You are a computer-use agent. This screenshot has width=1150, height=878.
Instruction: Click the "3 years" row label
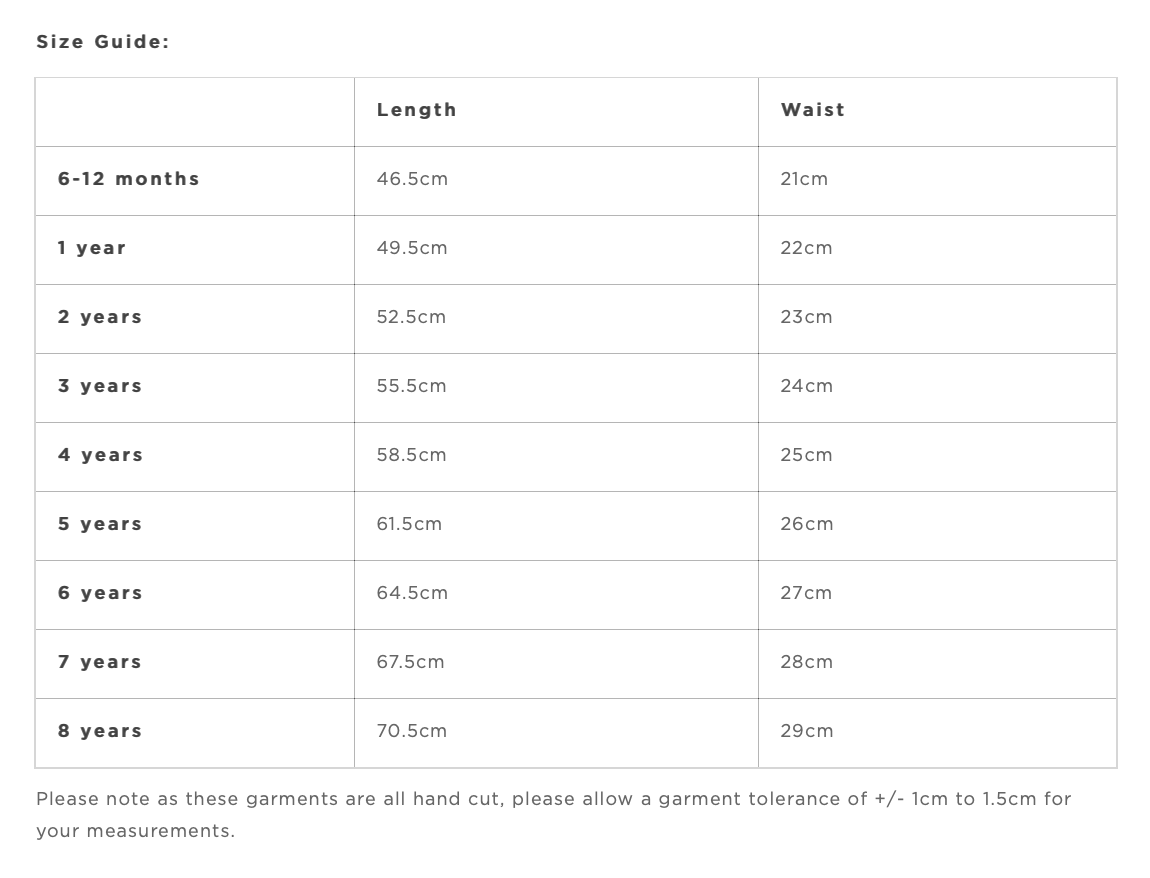[x=100, y=386]
